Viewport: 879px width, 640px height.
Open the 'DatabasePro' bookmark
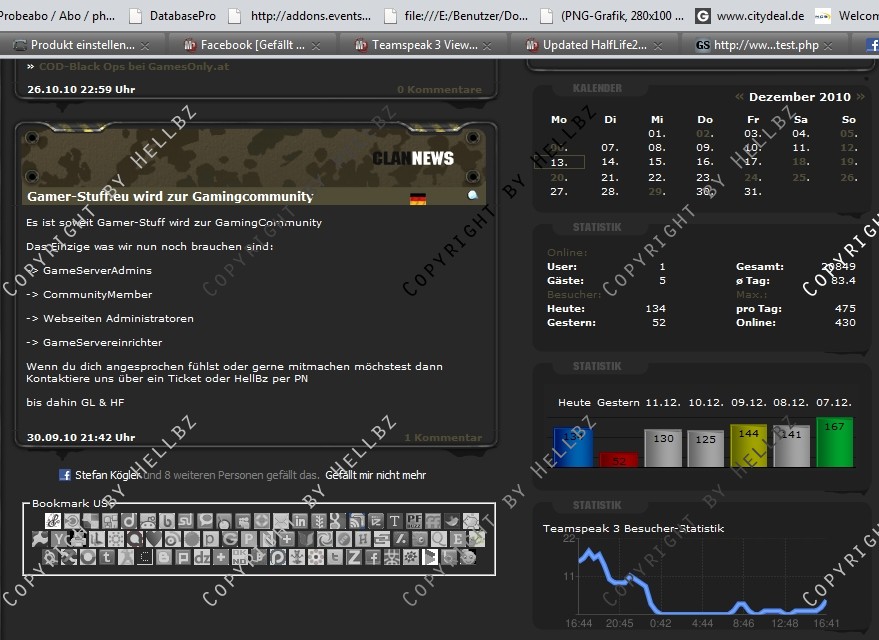pyautogui.click(x=173, y=16)
